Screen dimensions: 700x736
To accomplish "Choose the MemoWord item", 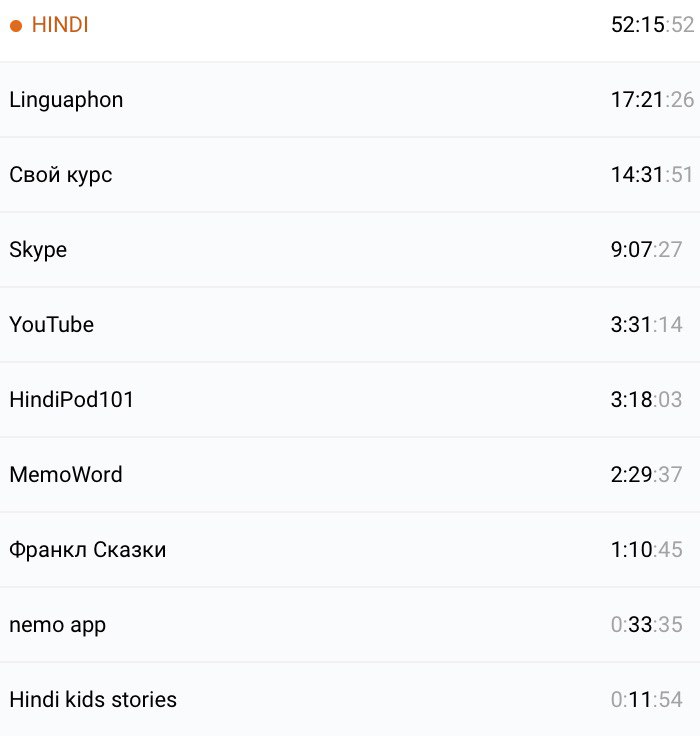I will coord(66,475).
